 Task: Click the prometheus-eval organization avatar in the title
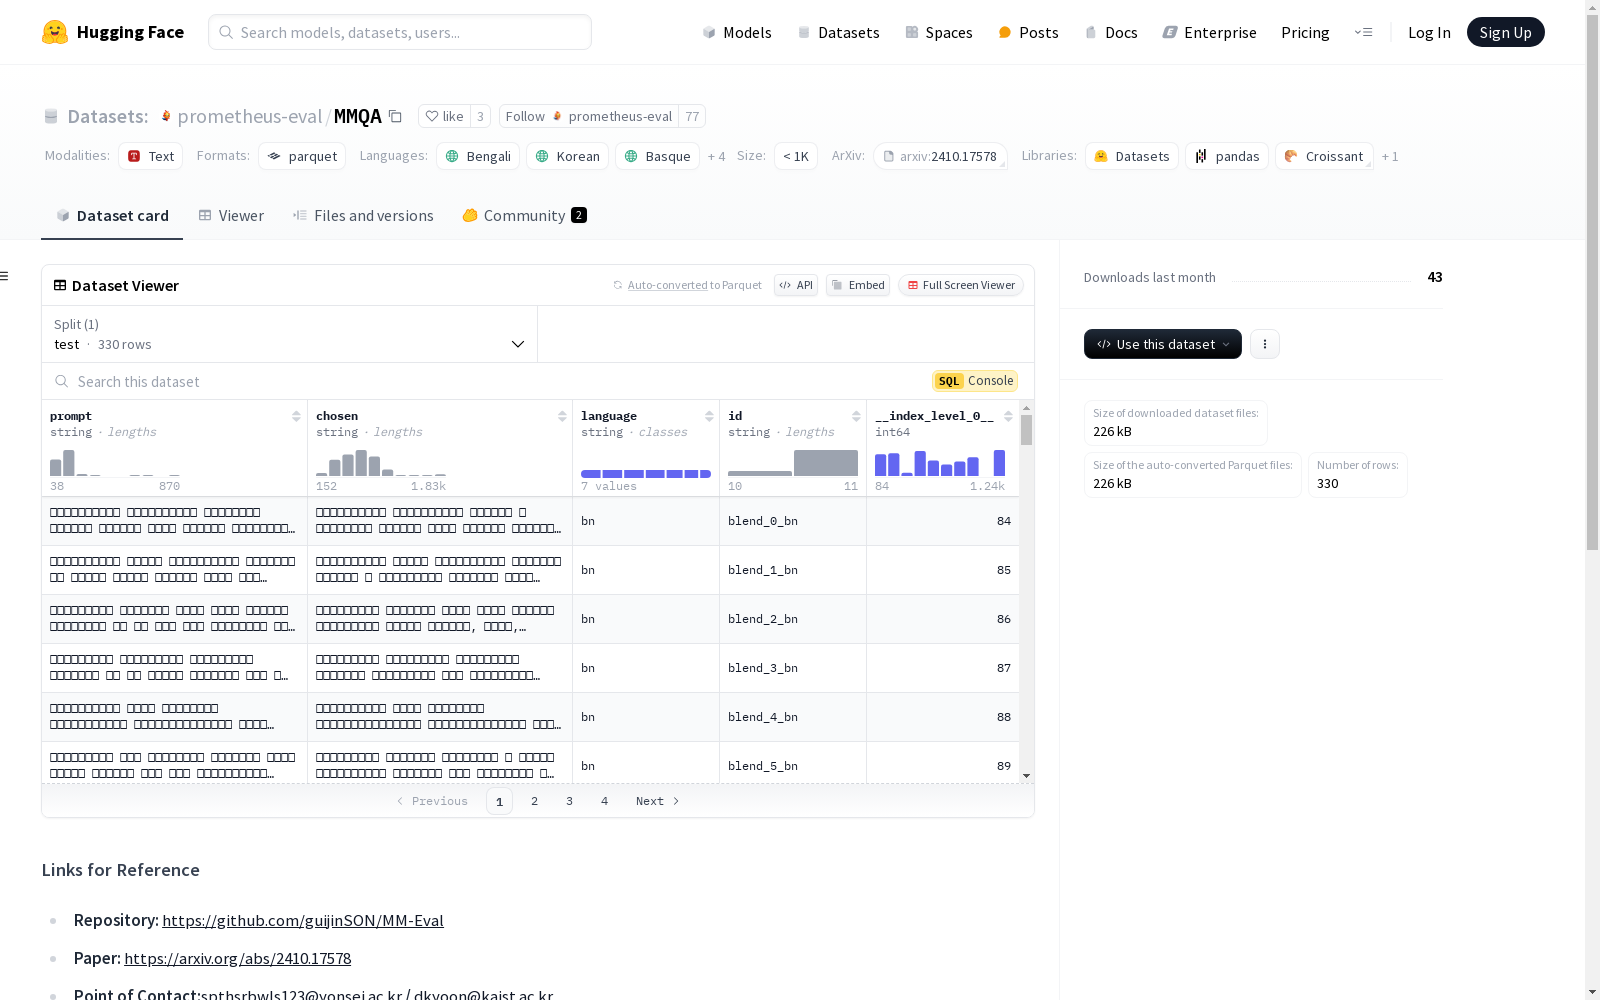pyautogui.click(x=166, y=116)
